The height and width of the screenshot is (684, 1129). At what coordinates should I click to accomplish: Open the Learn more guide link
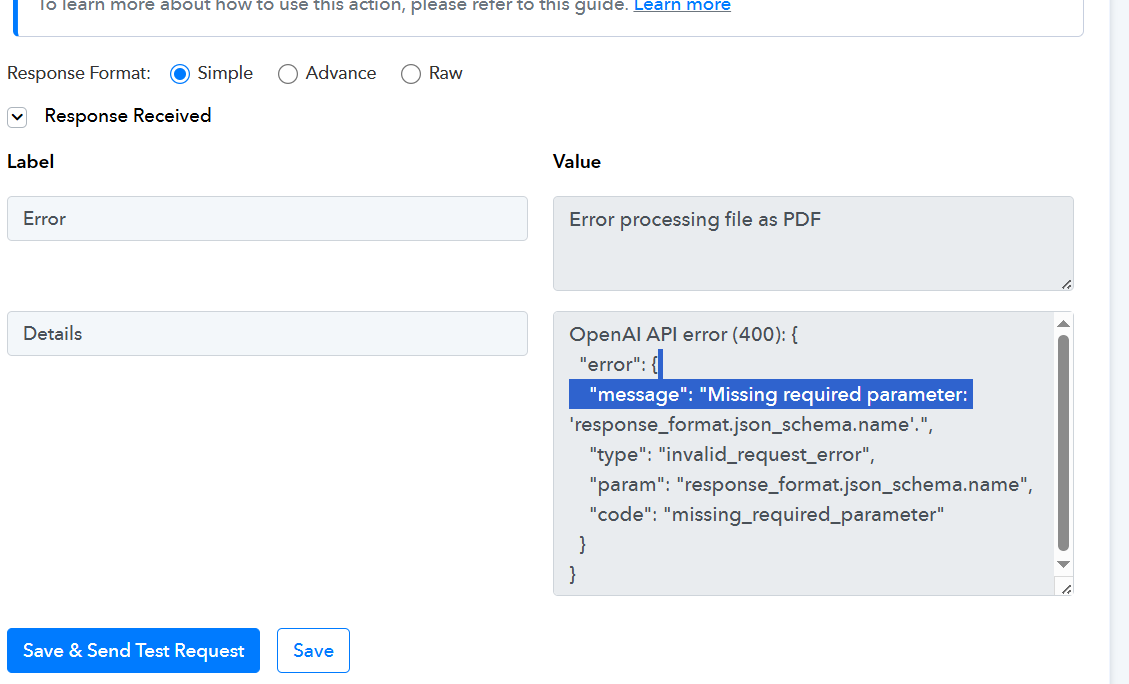pos(682,6)
